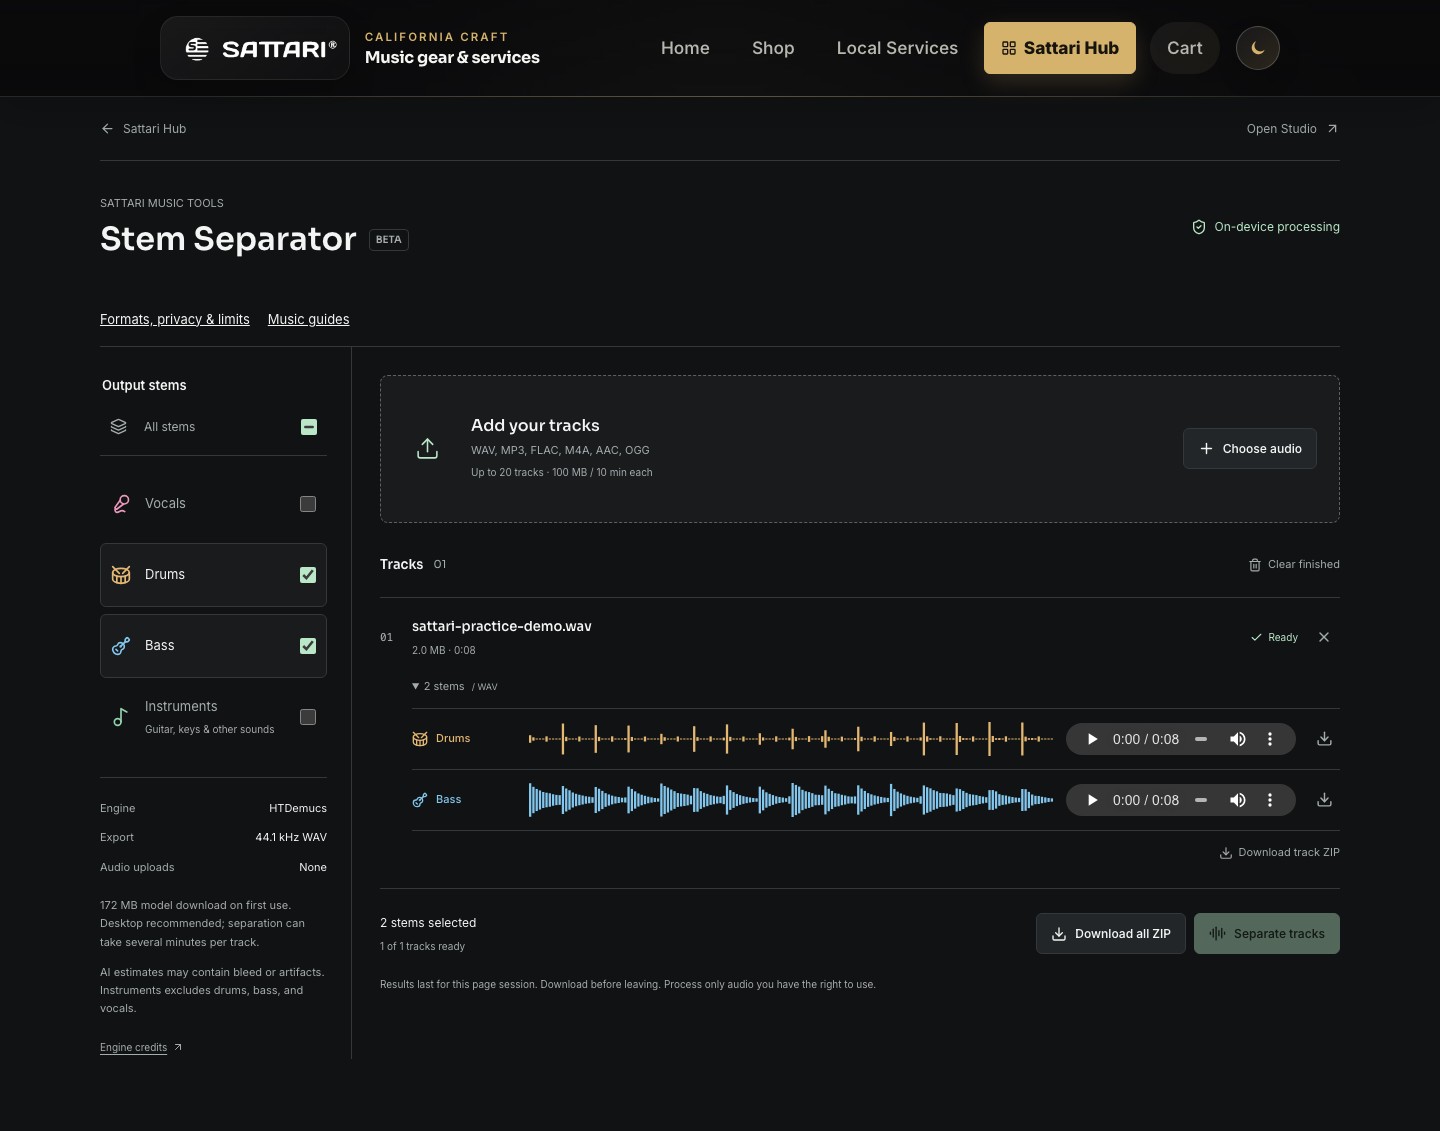Open the Shop page
Screen dimensions: 1440x1131
[x=773, y=48]
